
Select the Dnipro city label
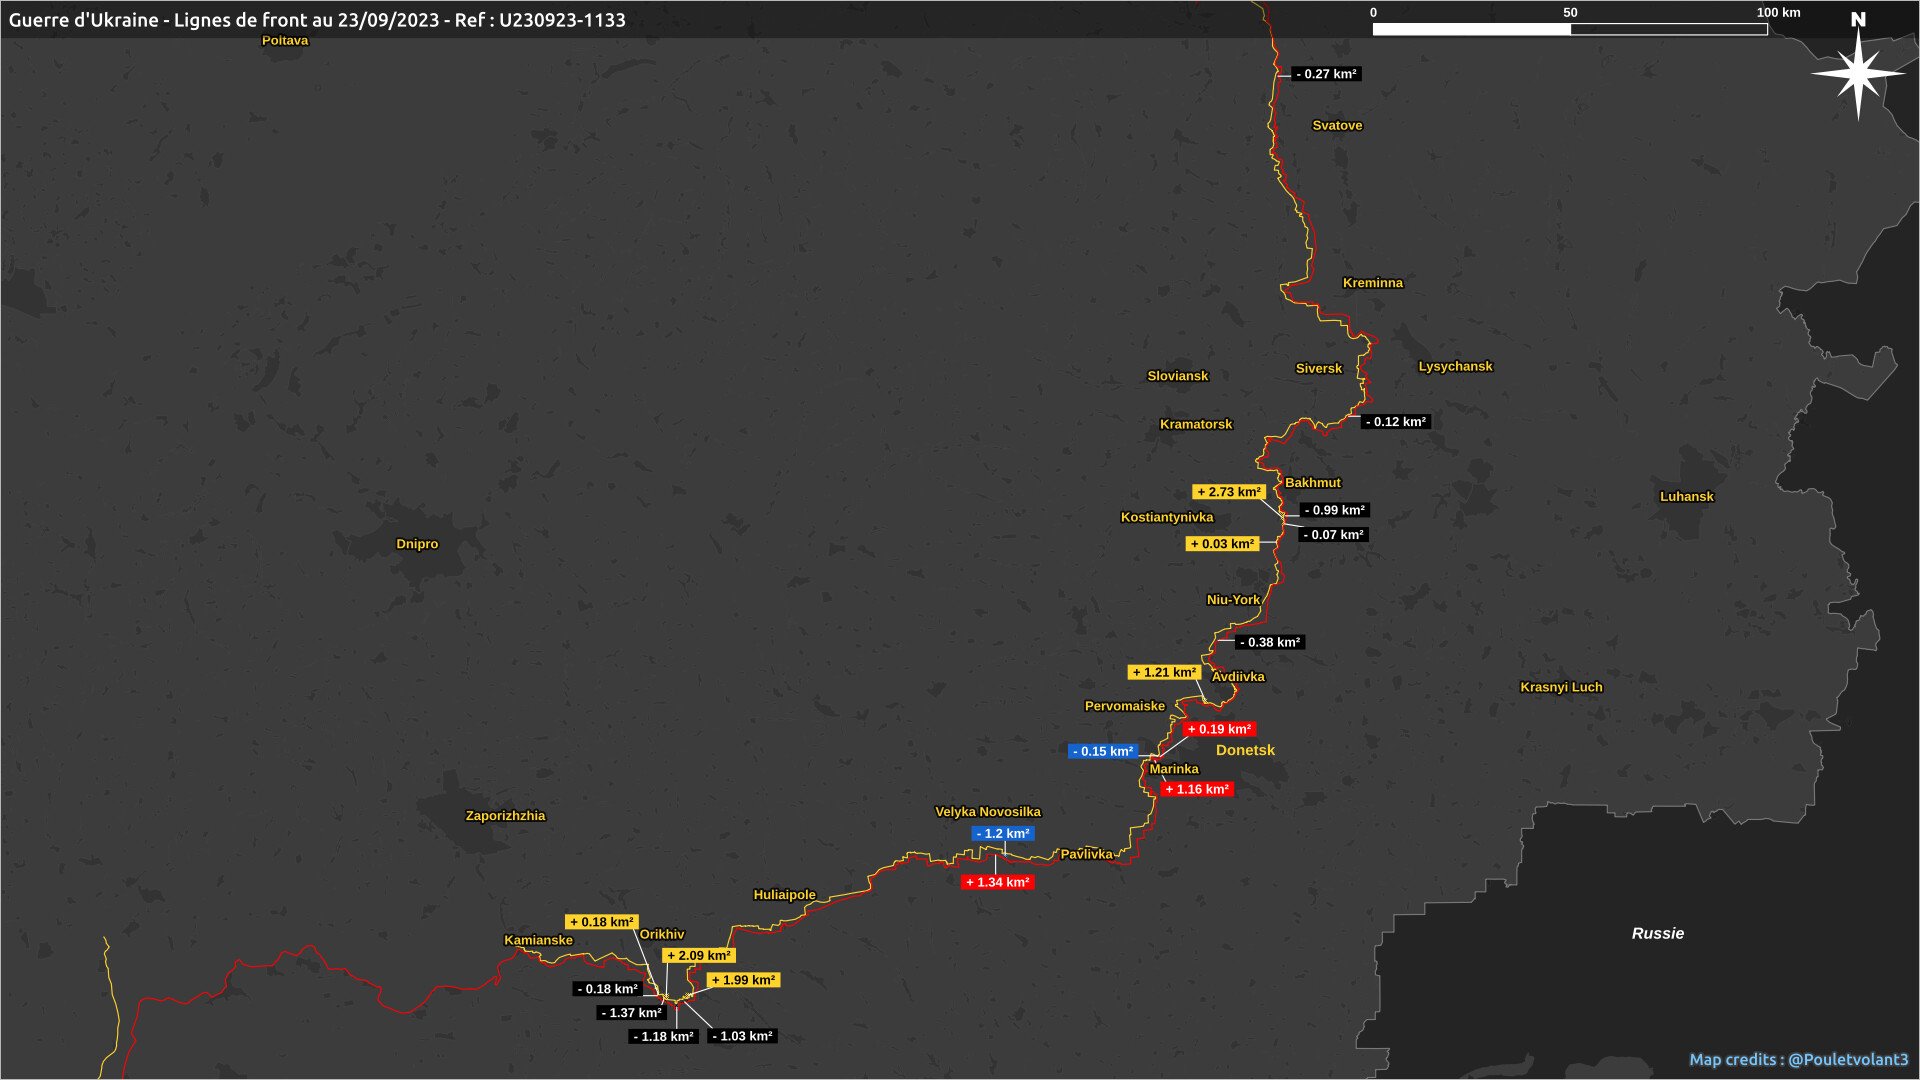click(x=417, y=544)
